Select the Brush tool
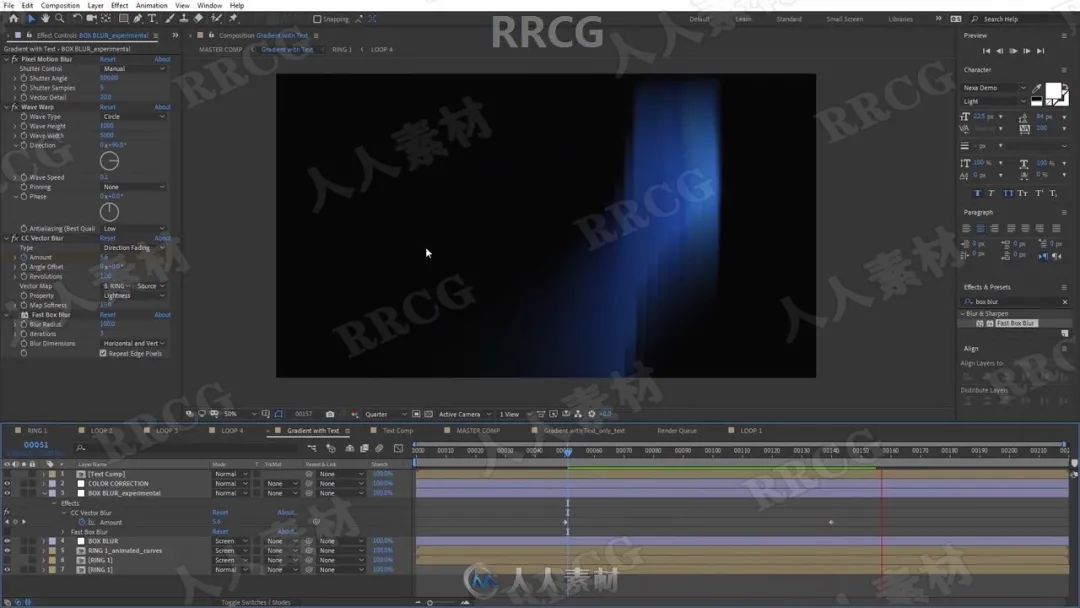 (169, 17)
